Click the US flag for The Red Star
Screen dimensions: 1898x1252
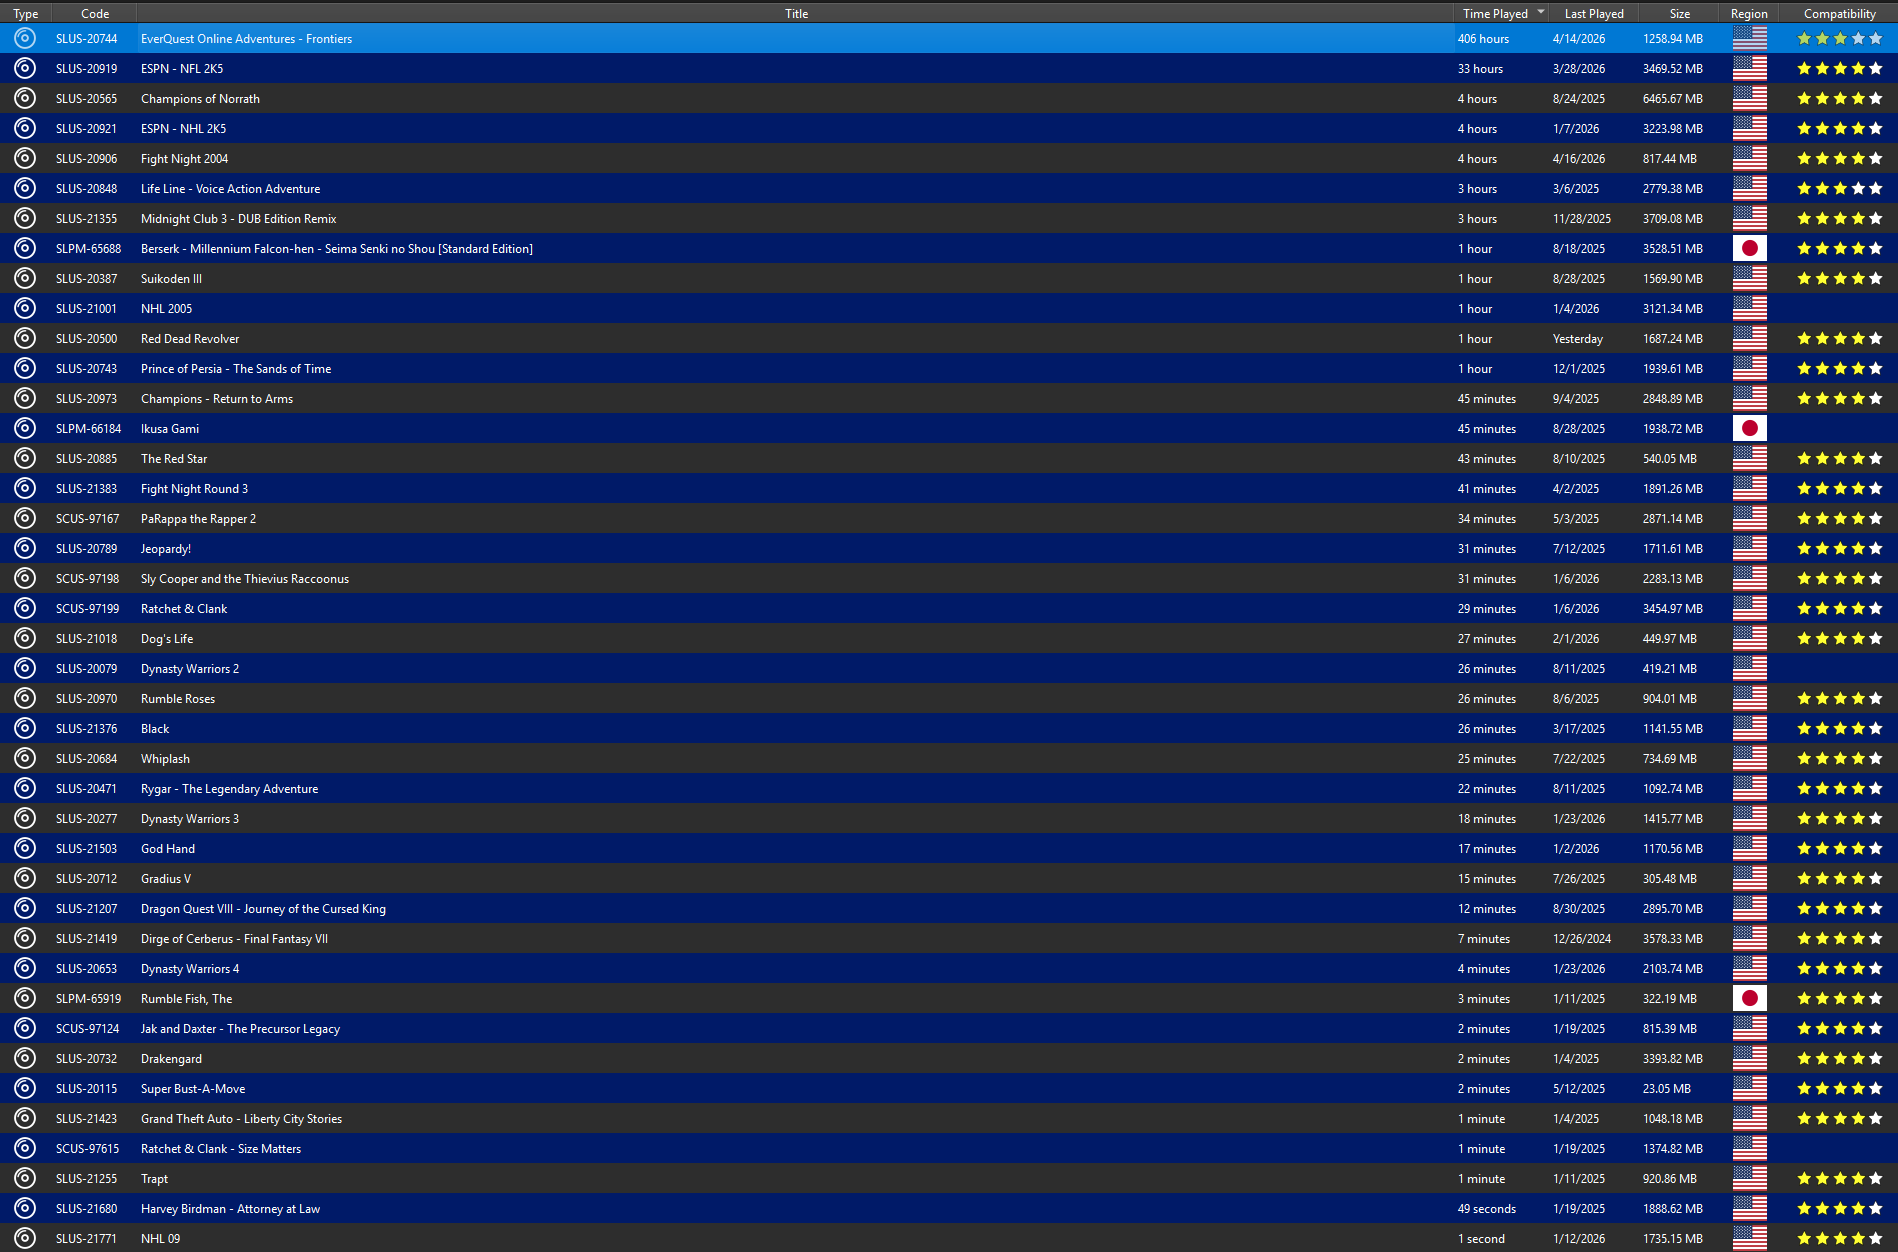(1750, 458)
